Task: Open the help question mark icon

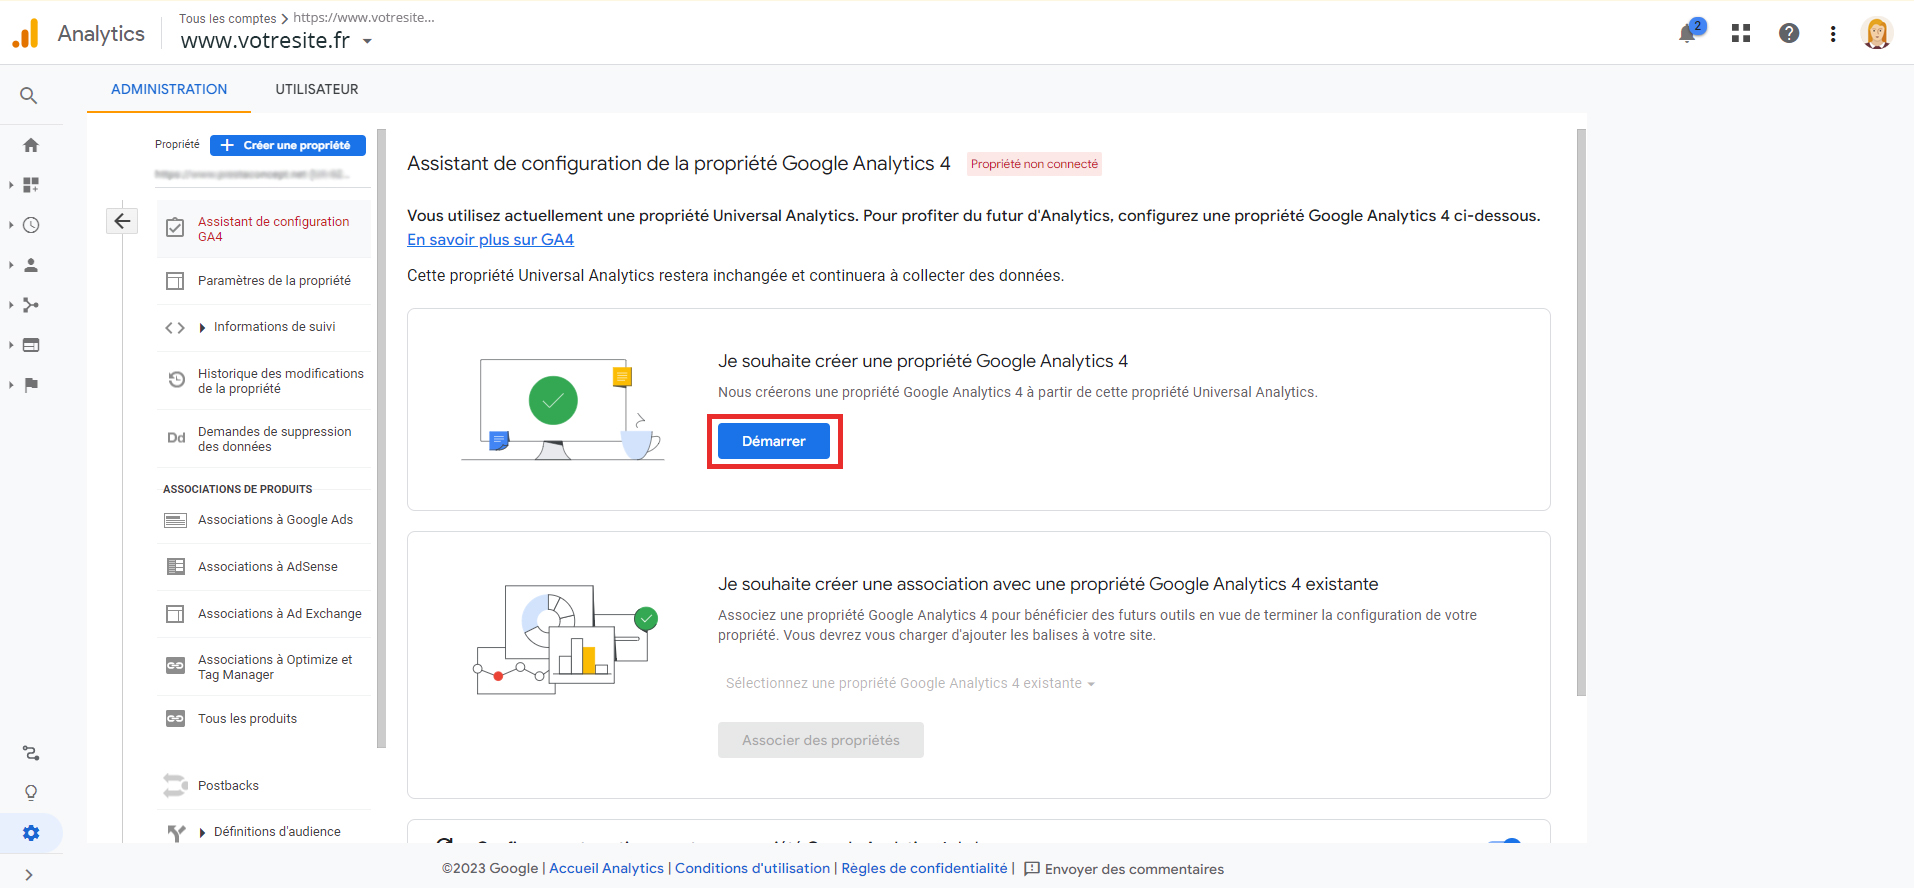Action: [x=1789, y=33]
